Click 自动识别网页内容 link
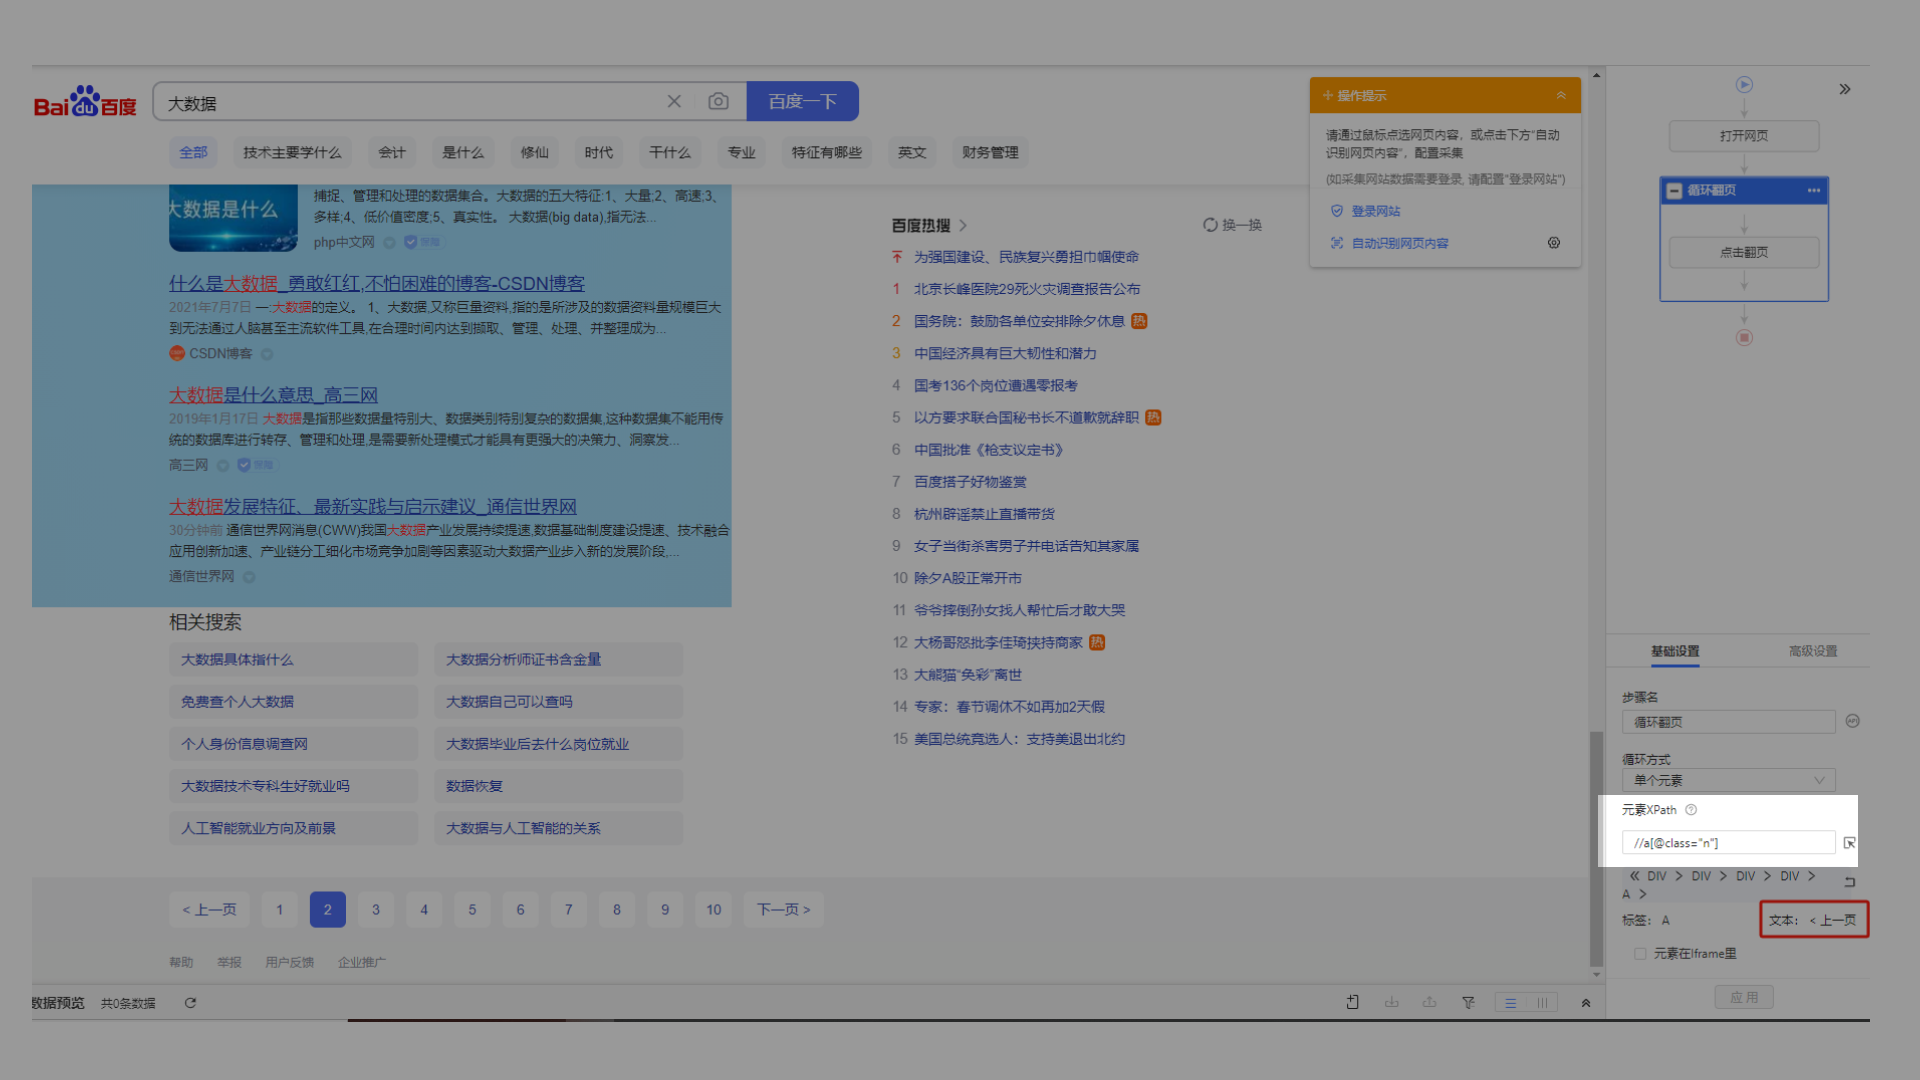This screenshot has width=1920, height=1080. [x=1400, y=243]
